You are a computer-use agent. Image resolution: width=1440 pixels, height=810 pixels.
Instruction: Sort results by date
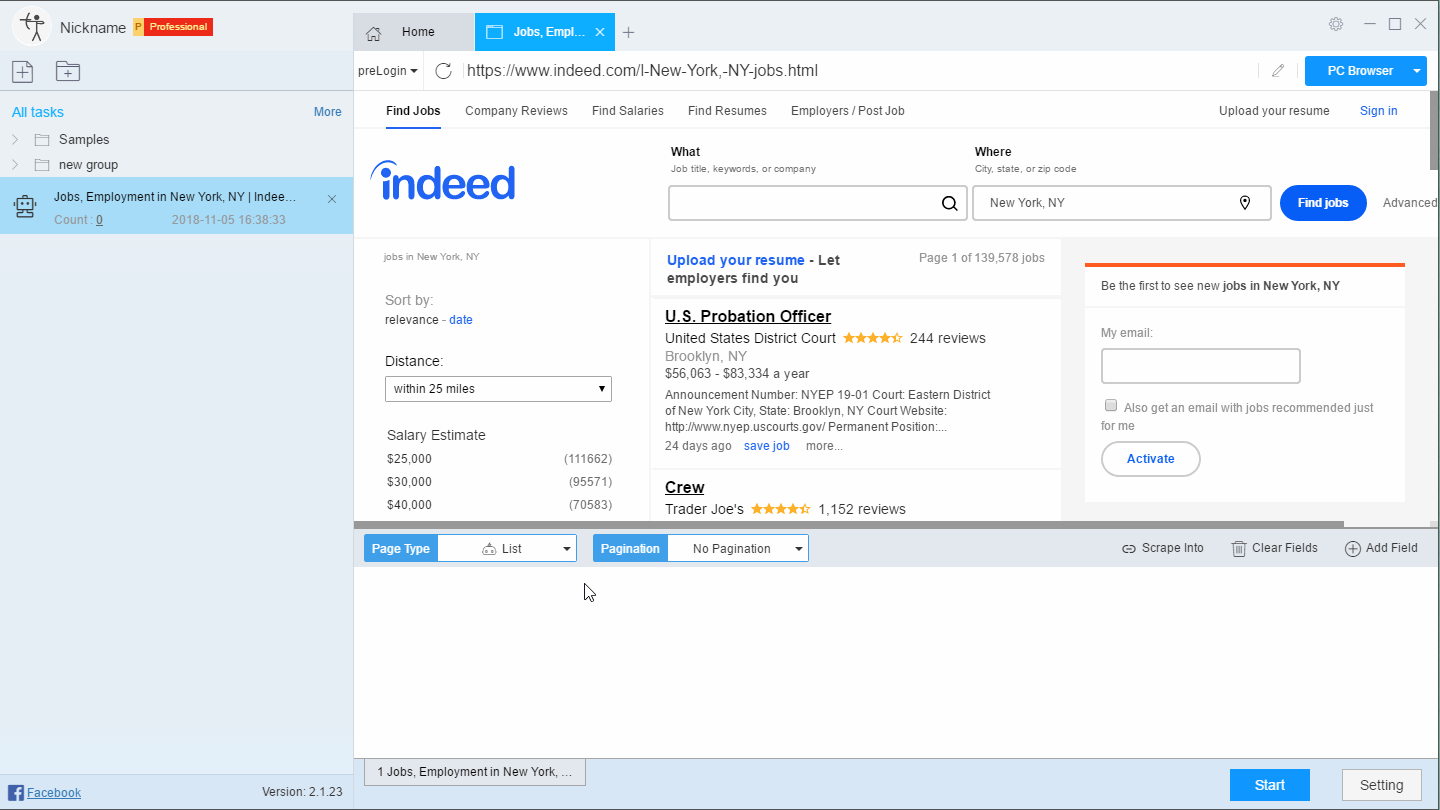point(461,320)
